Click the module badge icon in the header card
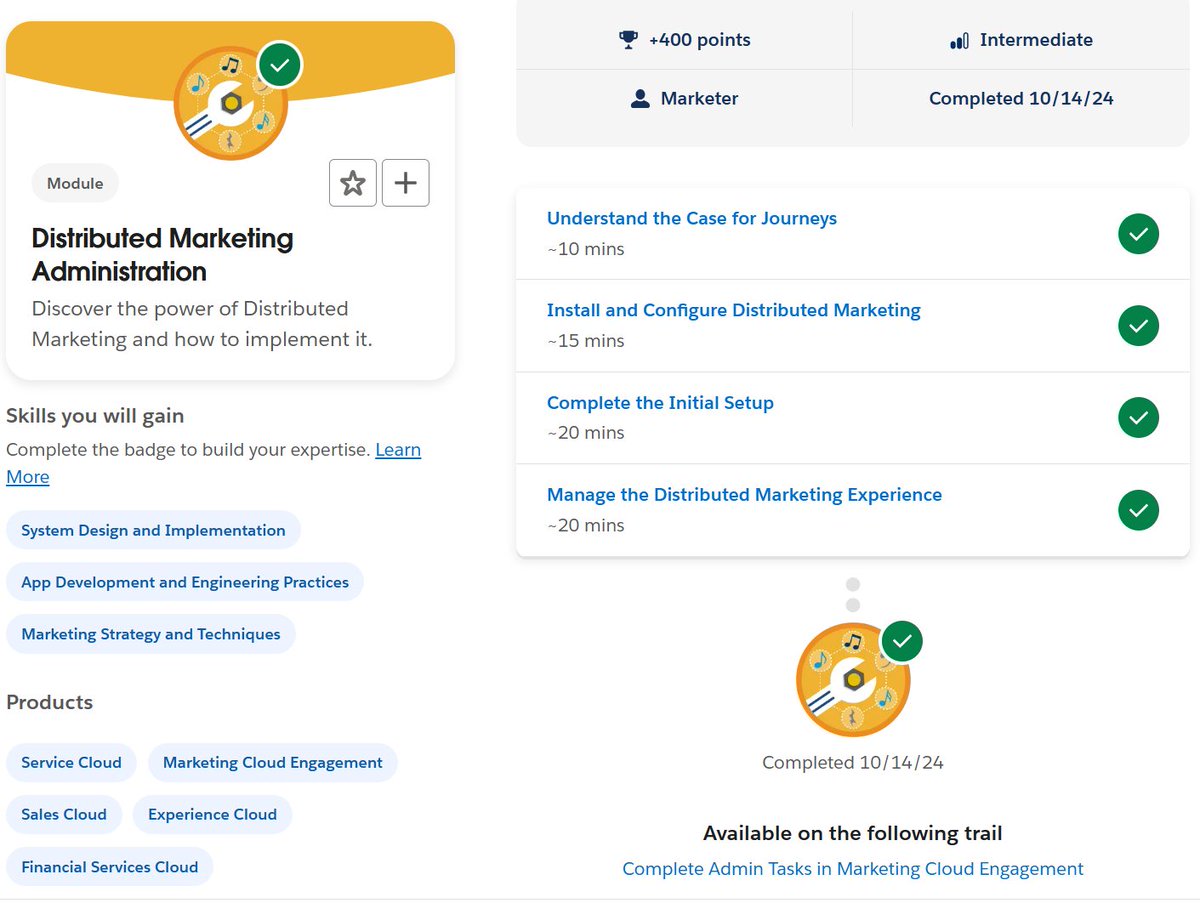1200x903 pixels. click(x=231, y=103)
